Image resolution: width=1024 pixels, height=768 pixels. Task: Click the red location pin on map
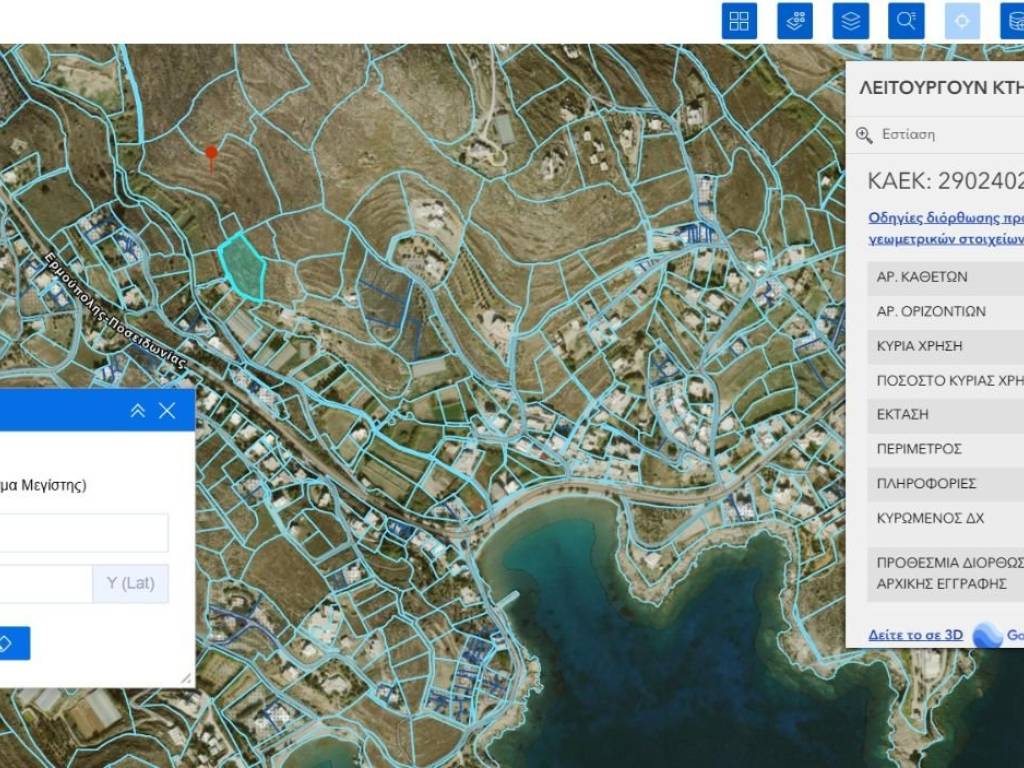(211, 154)
